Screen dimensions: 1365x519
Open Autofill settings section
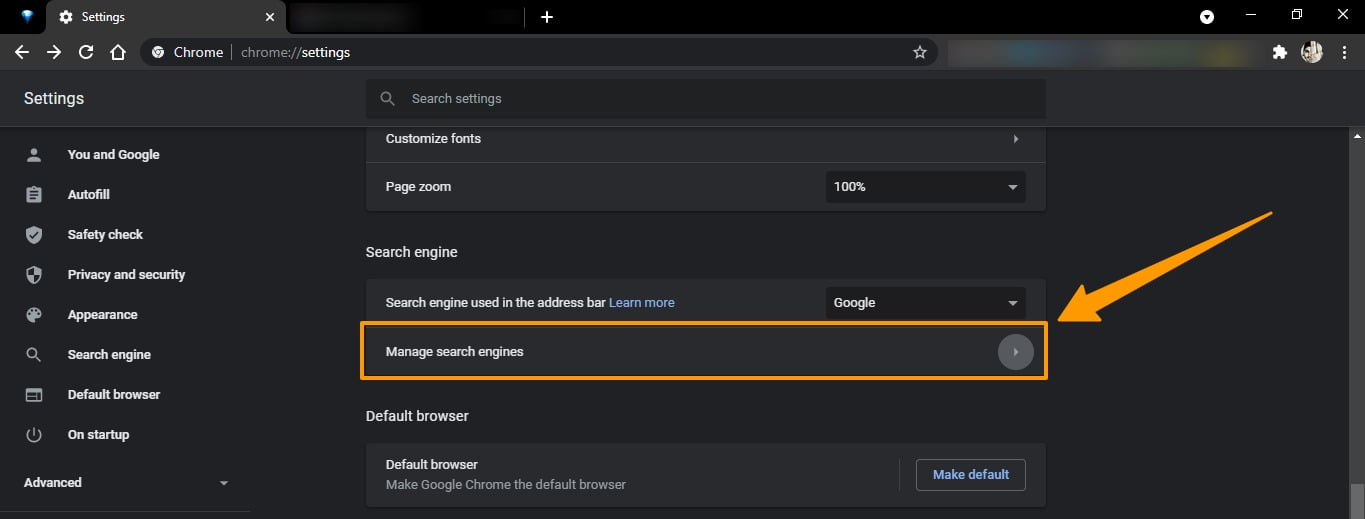tap(89, 194)
